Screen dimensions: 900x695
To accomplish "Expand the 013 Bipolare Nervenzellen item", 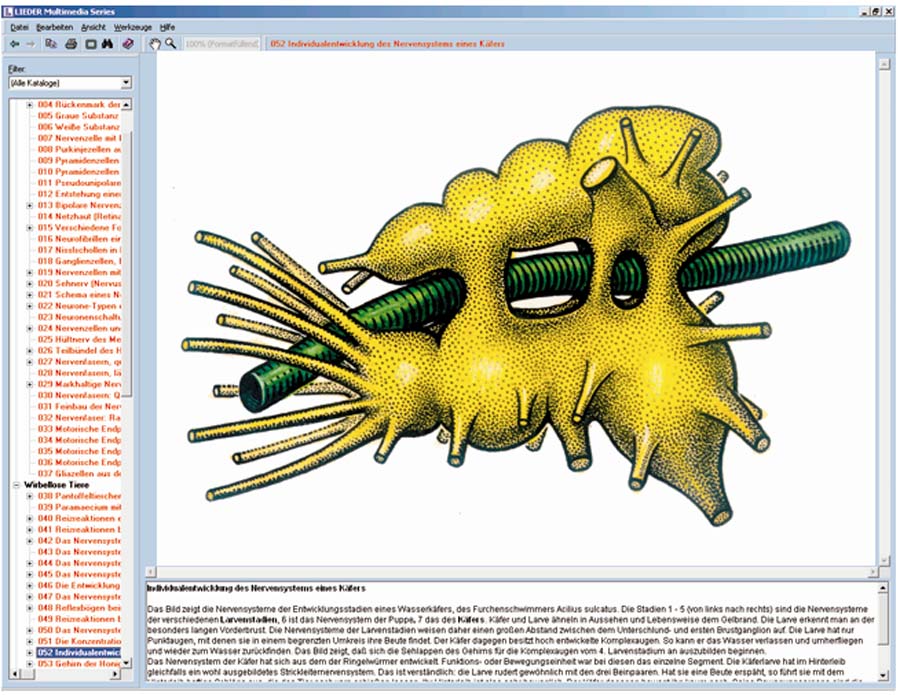I will 30,205.
